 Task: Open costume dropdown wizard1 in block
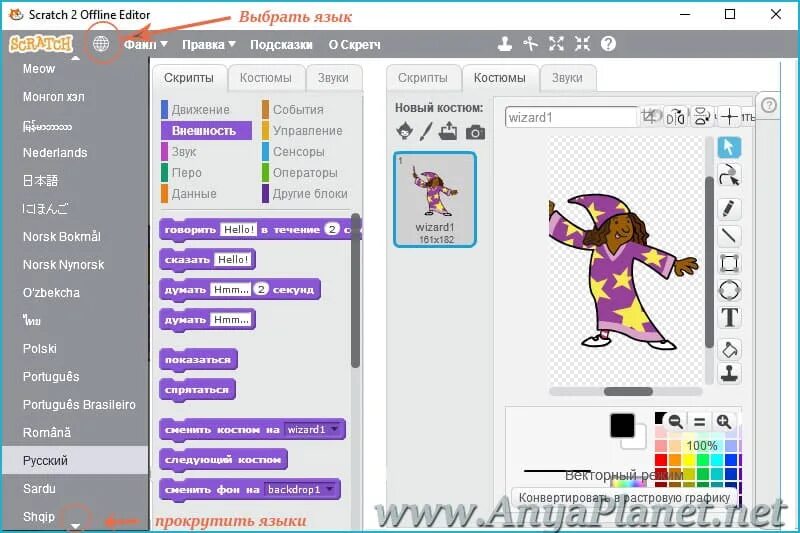click(313, 429)
